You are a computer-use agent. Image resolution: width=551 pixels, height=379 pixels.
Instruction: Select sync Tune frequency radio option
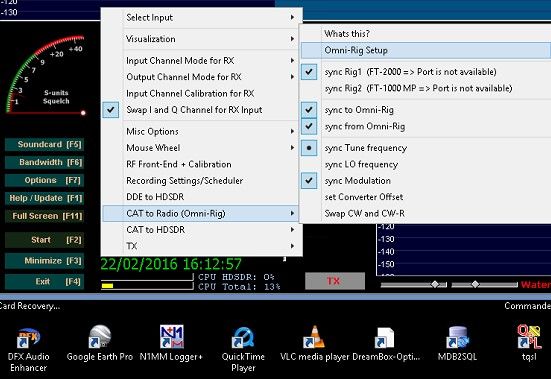309,148
